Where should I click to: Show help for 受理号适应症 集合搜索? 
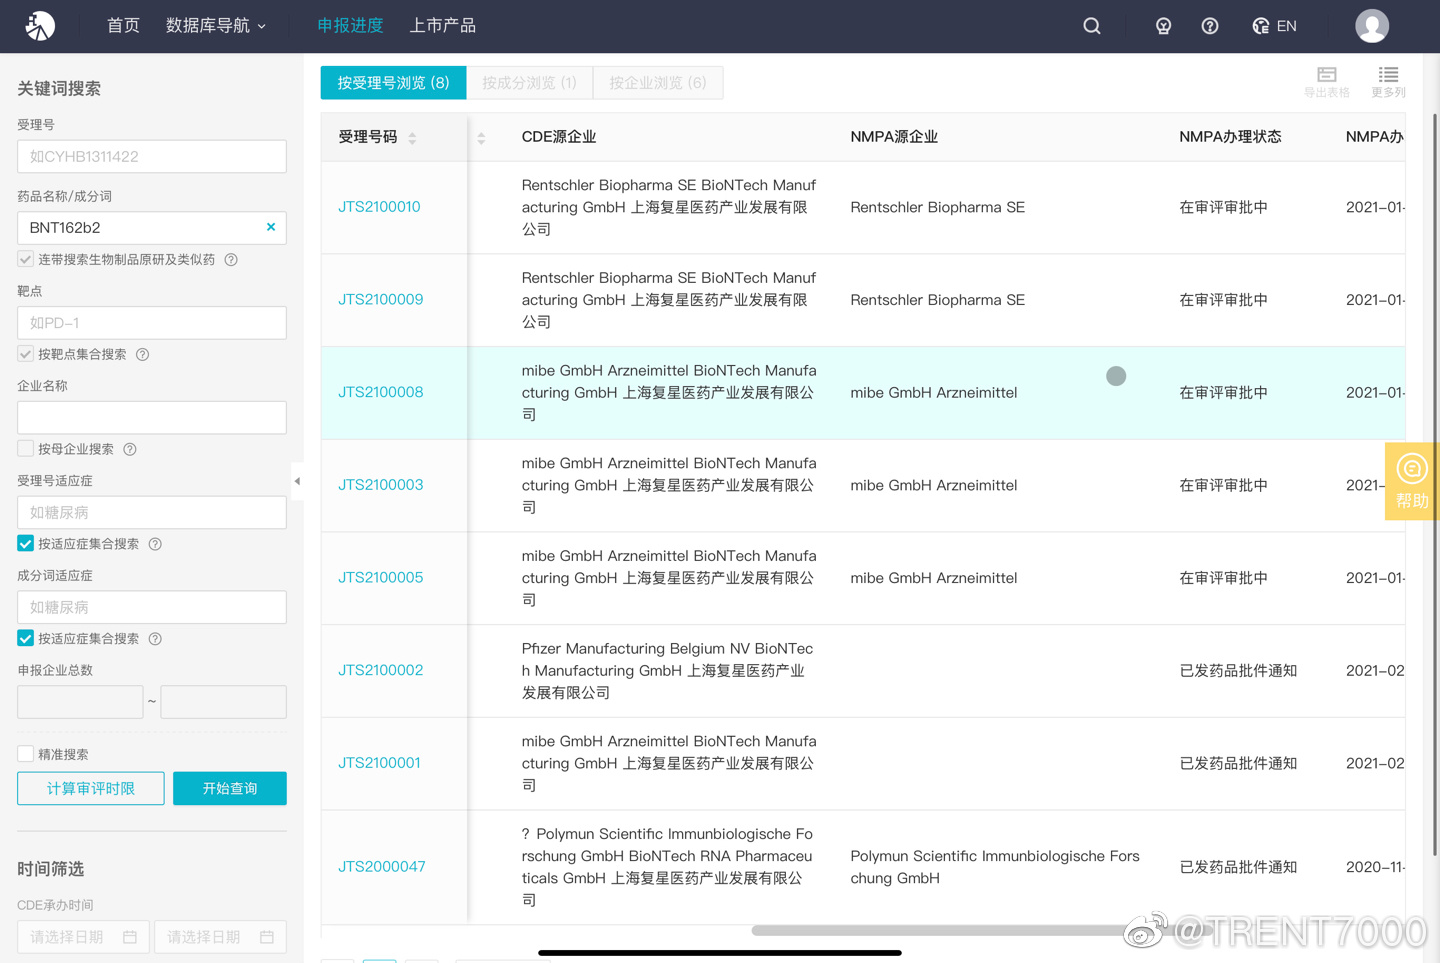click(155, 545)
